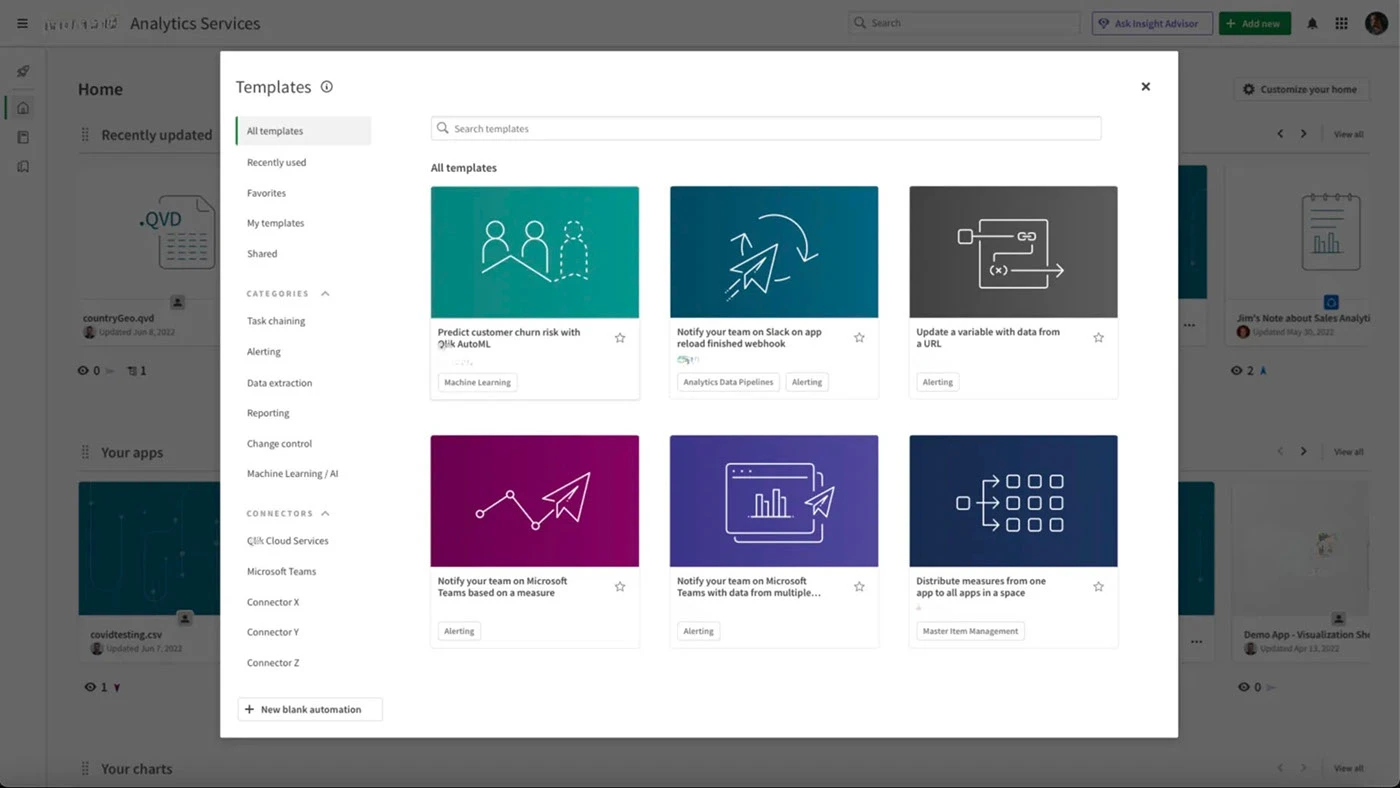This screenshot has height=788, width=1400.
Task: Click the Machine Learning tag on churn template
Action: [x=478, y=382]
